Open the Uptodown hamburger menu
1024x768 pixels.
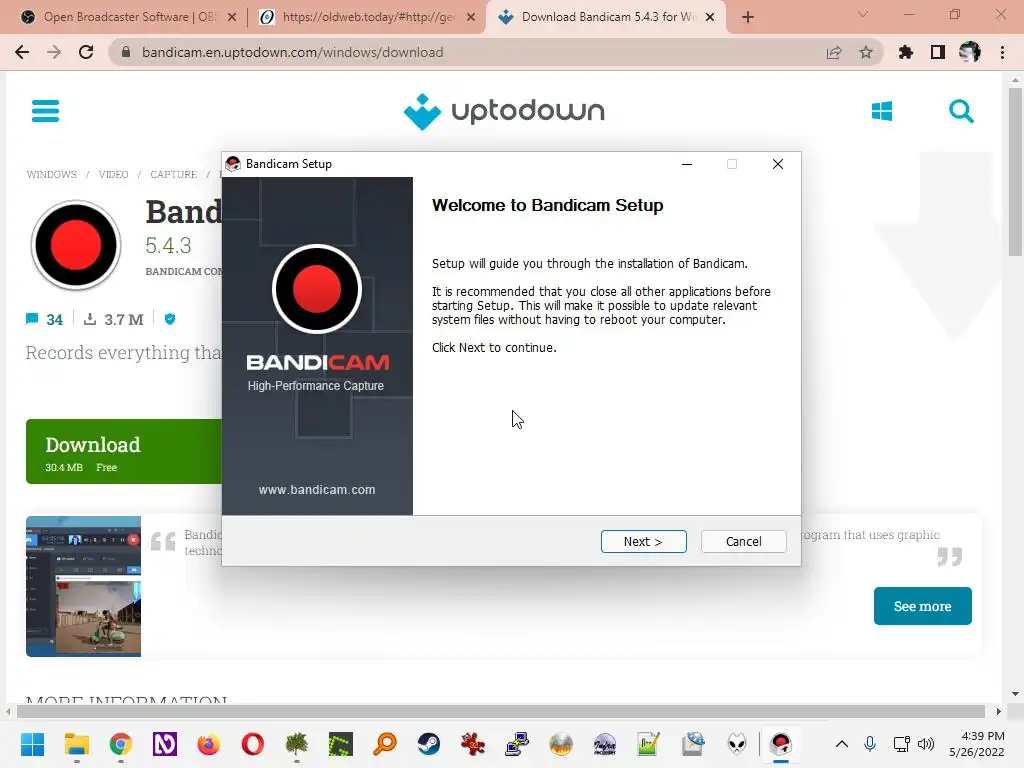click(46, 111)
